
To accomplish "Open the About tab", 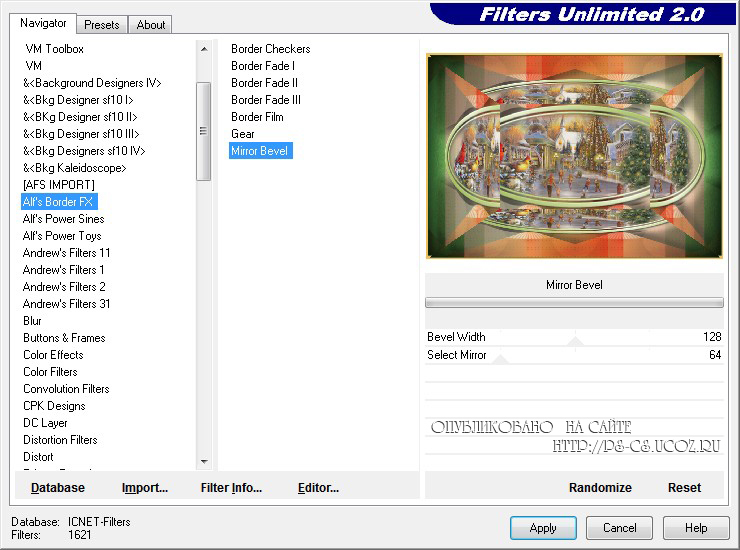I will [x=151, y=25].
